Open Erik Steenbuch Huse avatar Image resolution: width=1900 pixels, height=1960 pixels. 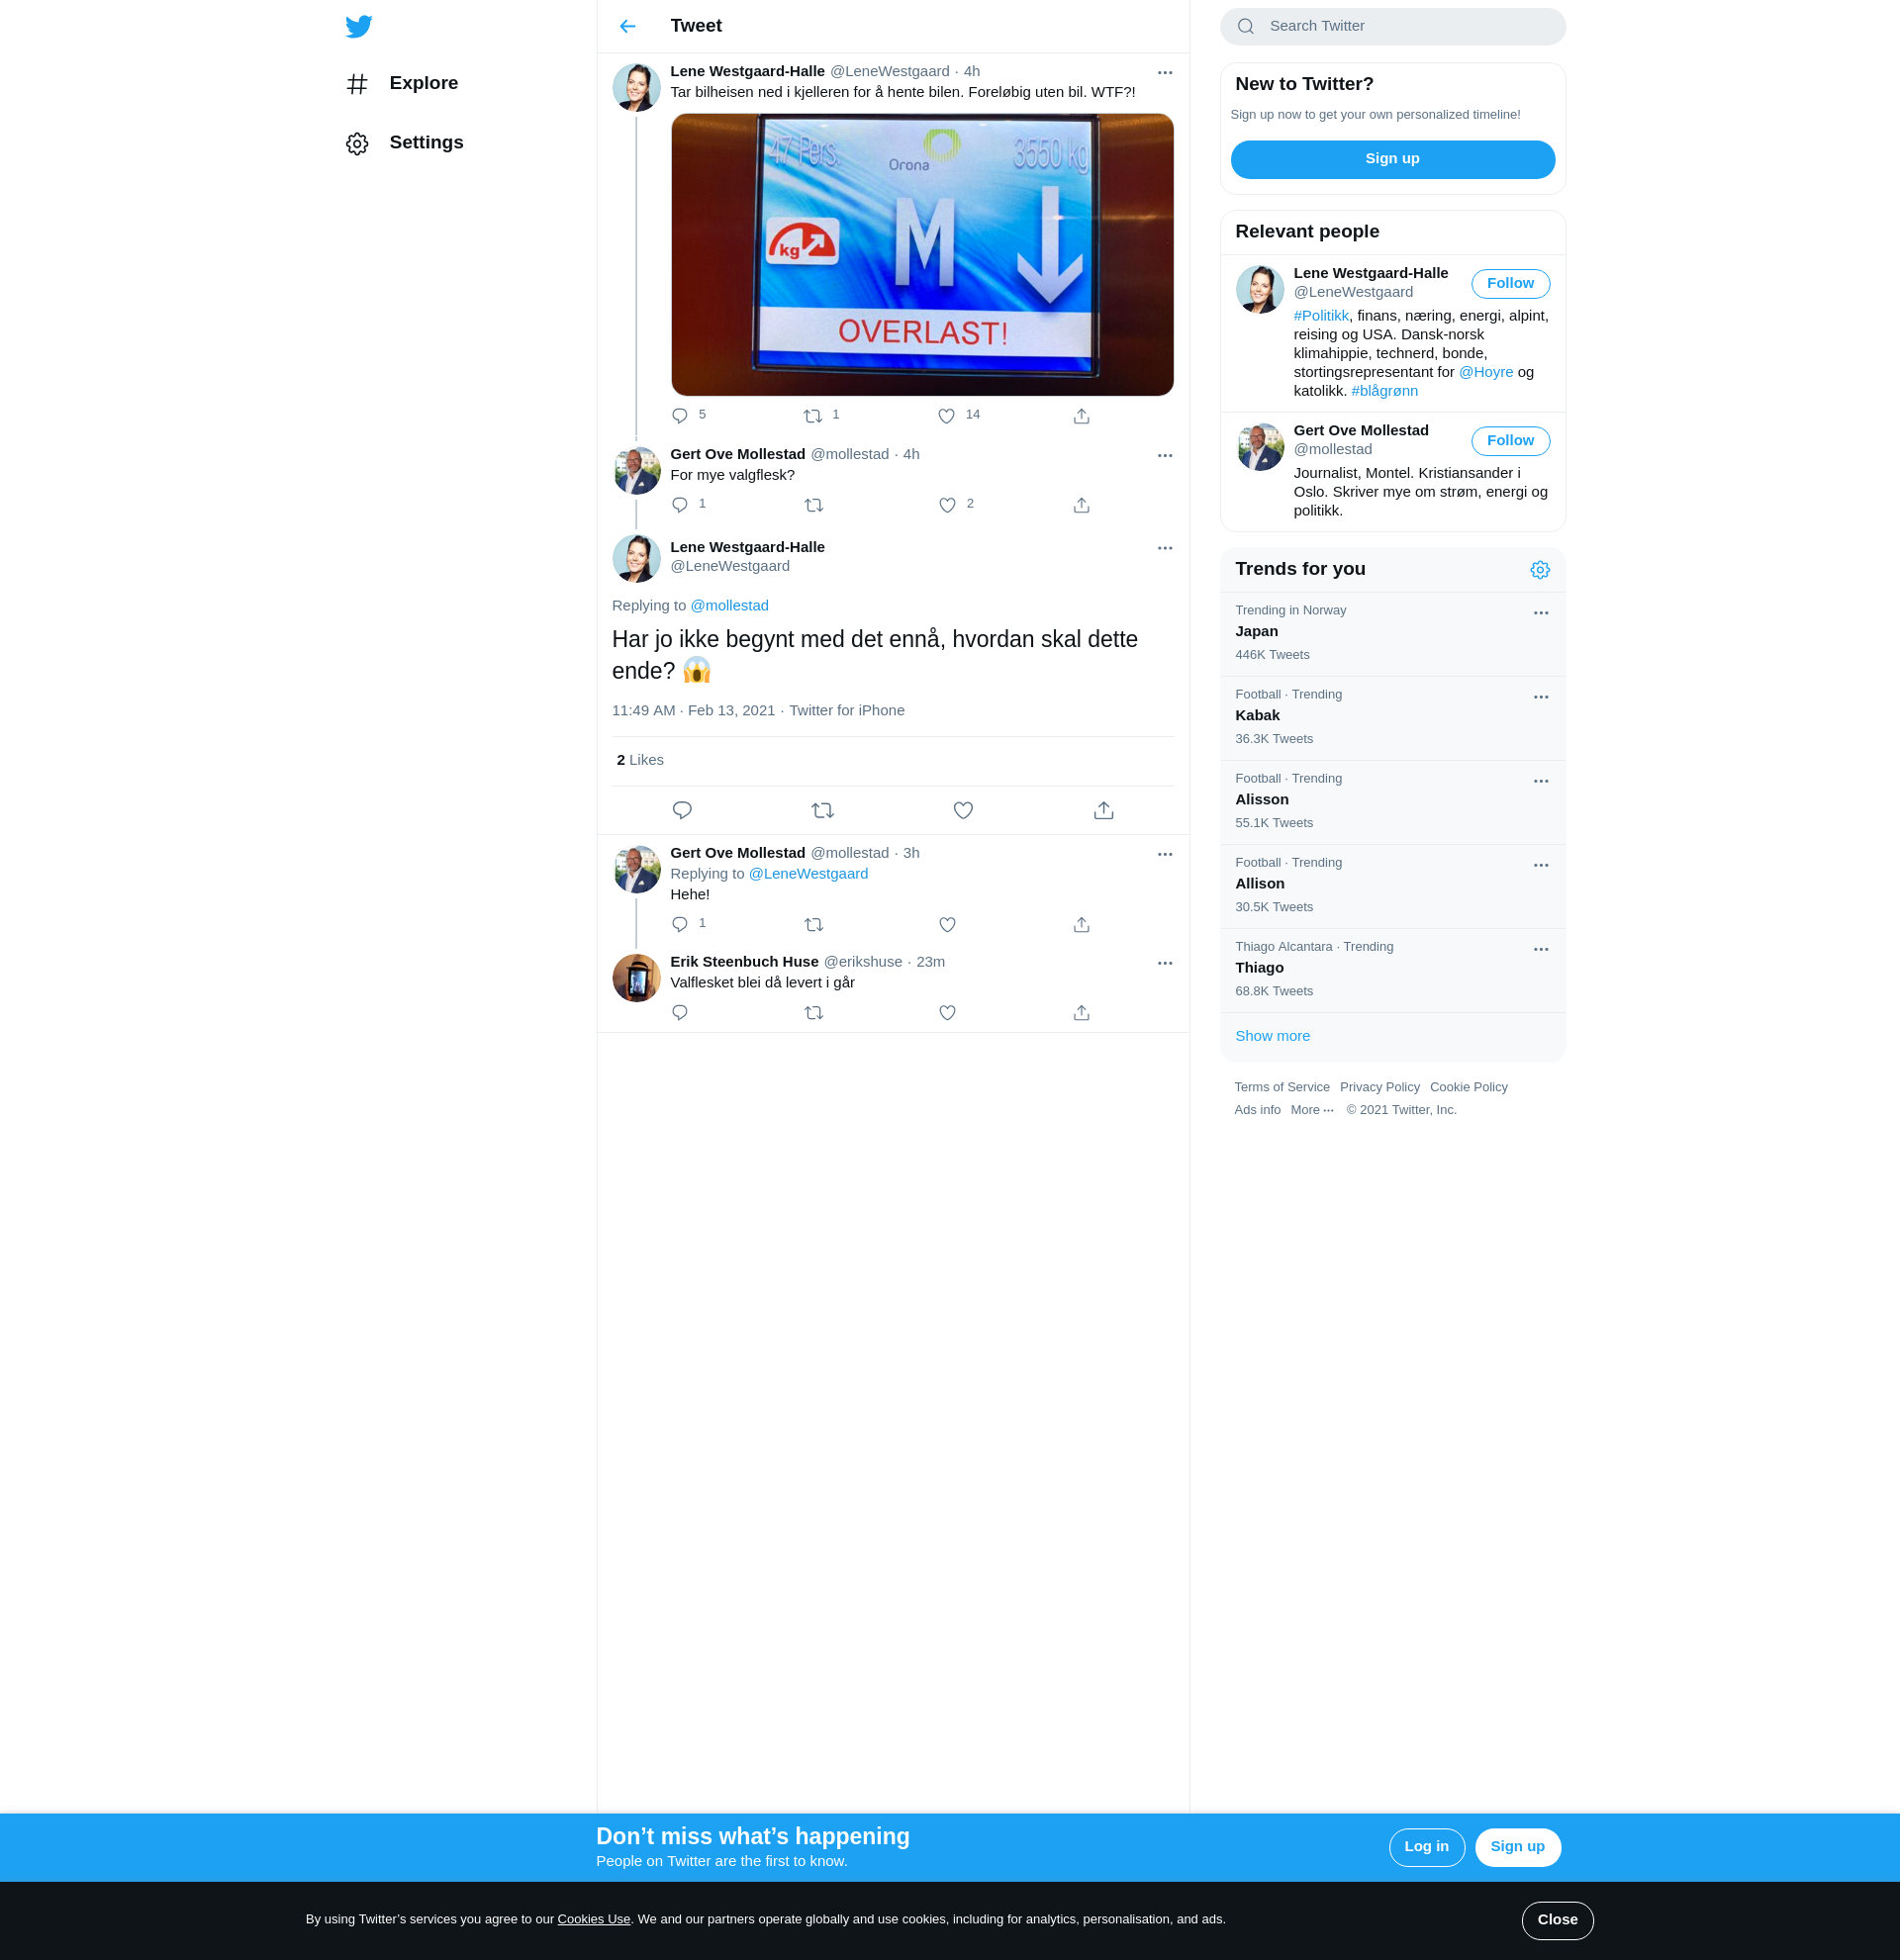636,977
